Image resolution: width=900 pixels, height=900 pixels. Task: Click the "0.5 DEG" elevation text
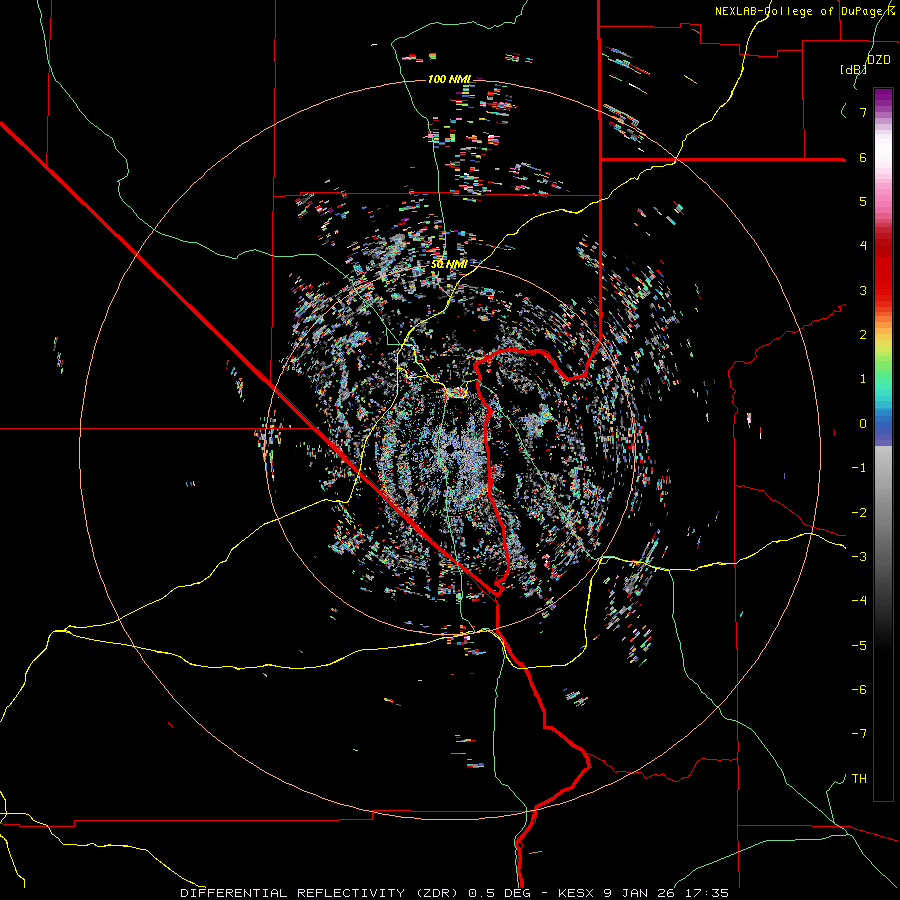[x=499, y=893]
